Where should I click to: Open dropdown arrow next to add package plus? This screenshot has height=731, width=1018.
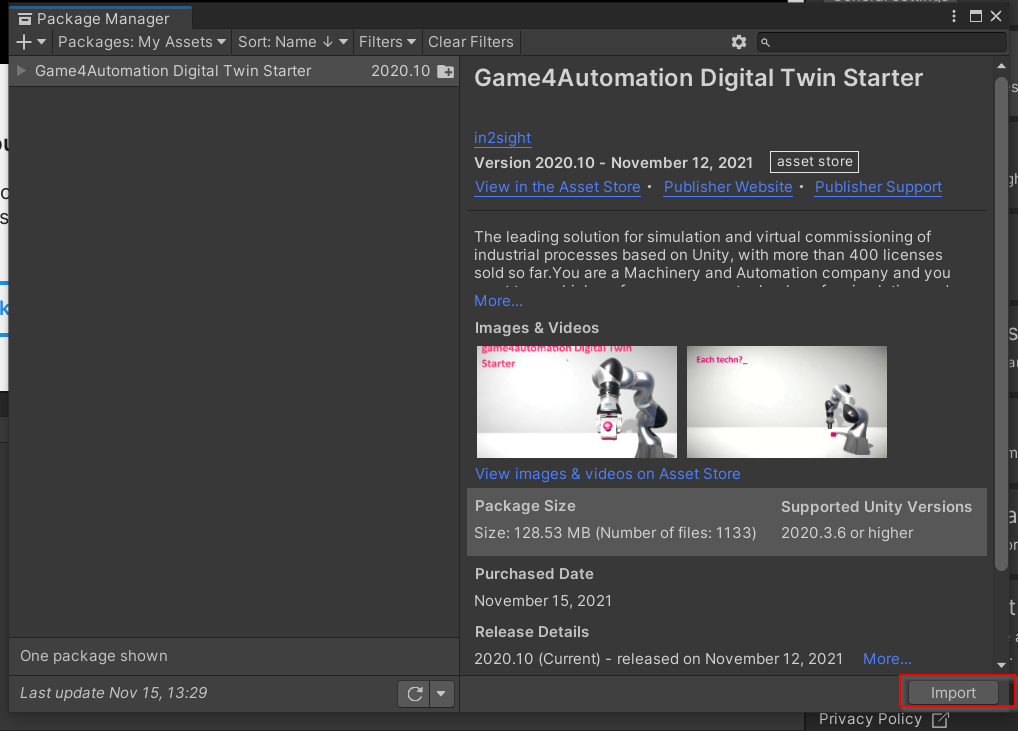coord(42,42)
